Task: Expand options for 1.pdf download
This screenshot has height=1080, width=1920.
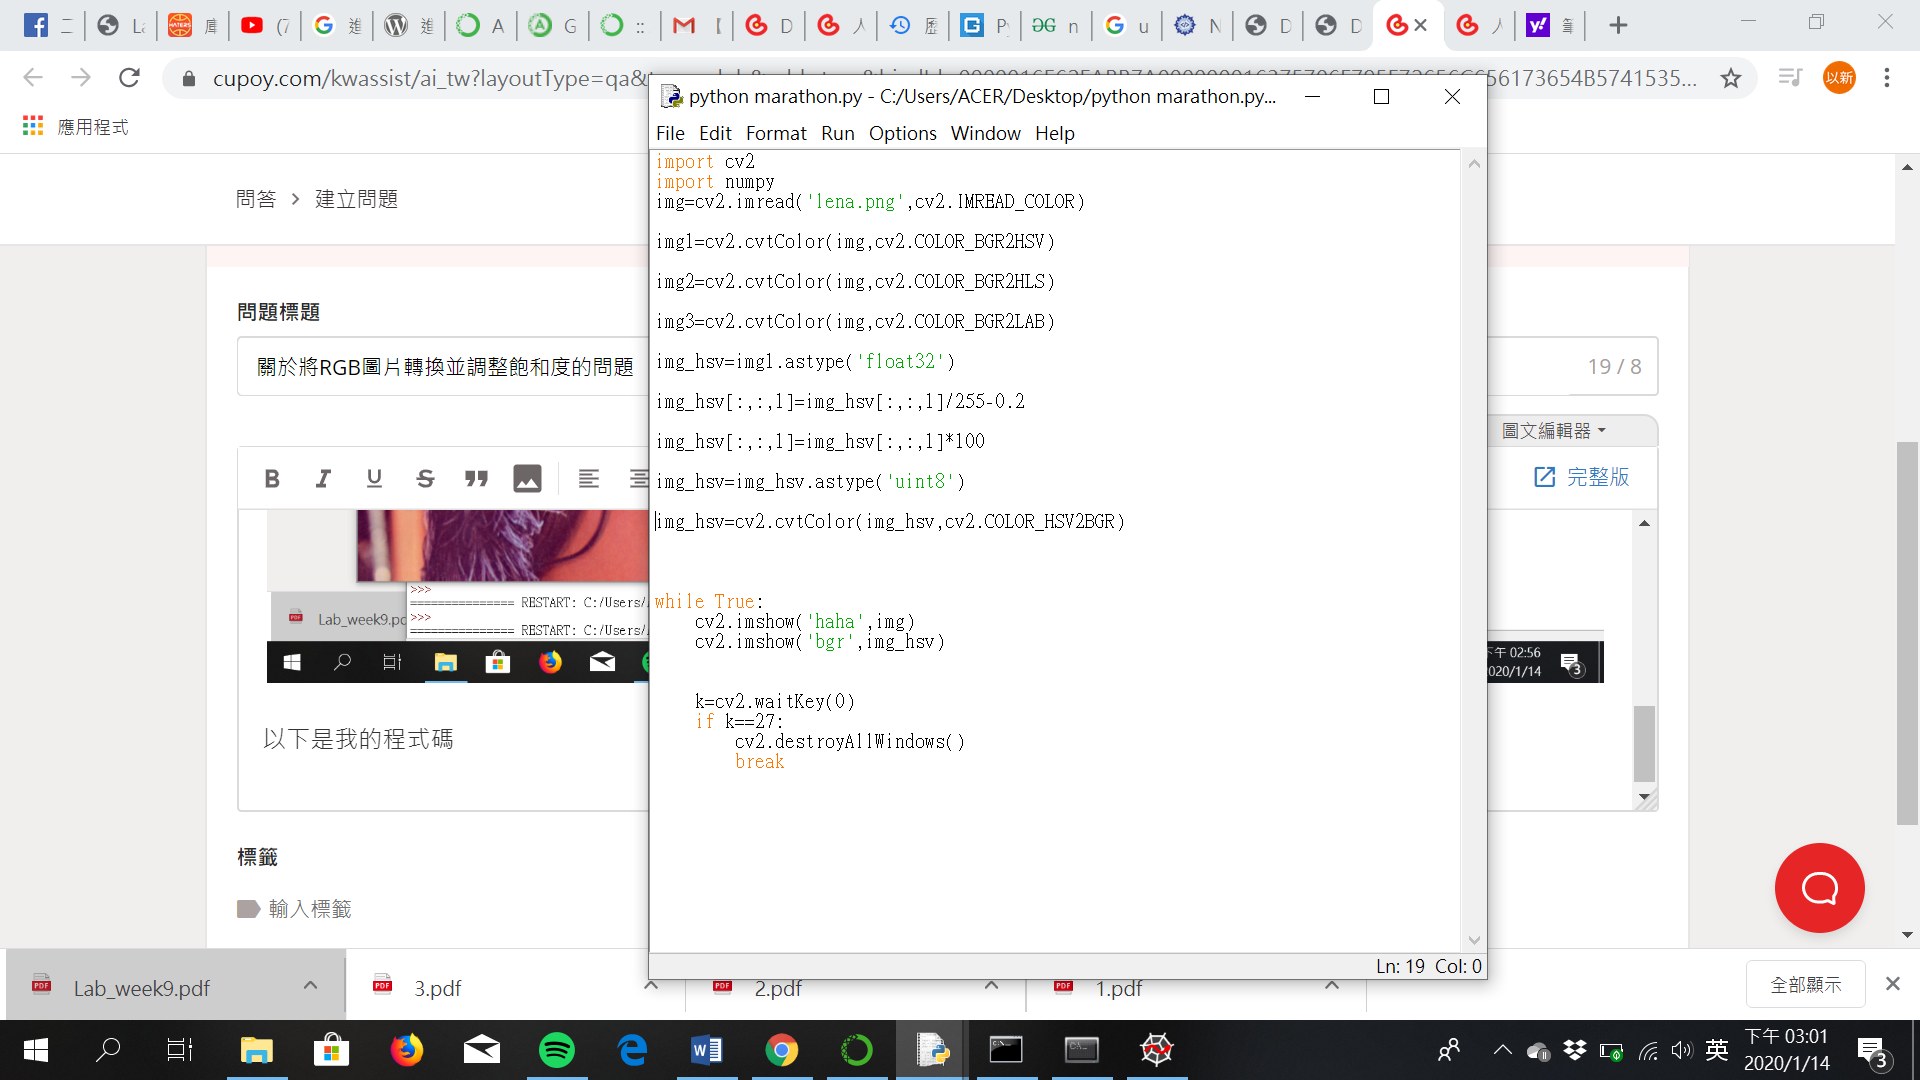Action: (1331, 986)
